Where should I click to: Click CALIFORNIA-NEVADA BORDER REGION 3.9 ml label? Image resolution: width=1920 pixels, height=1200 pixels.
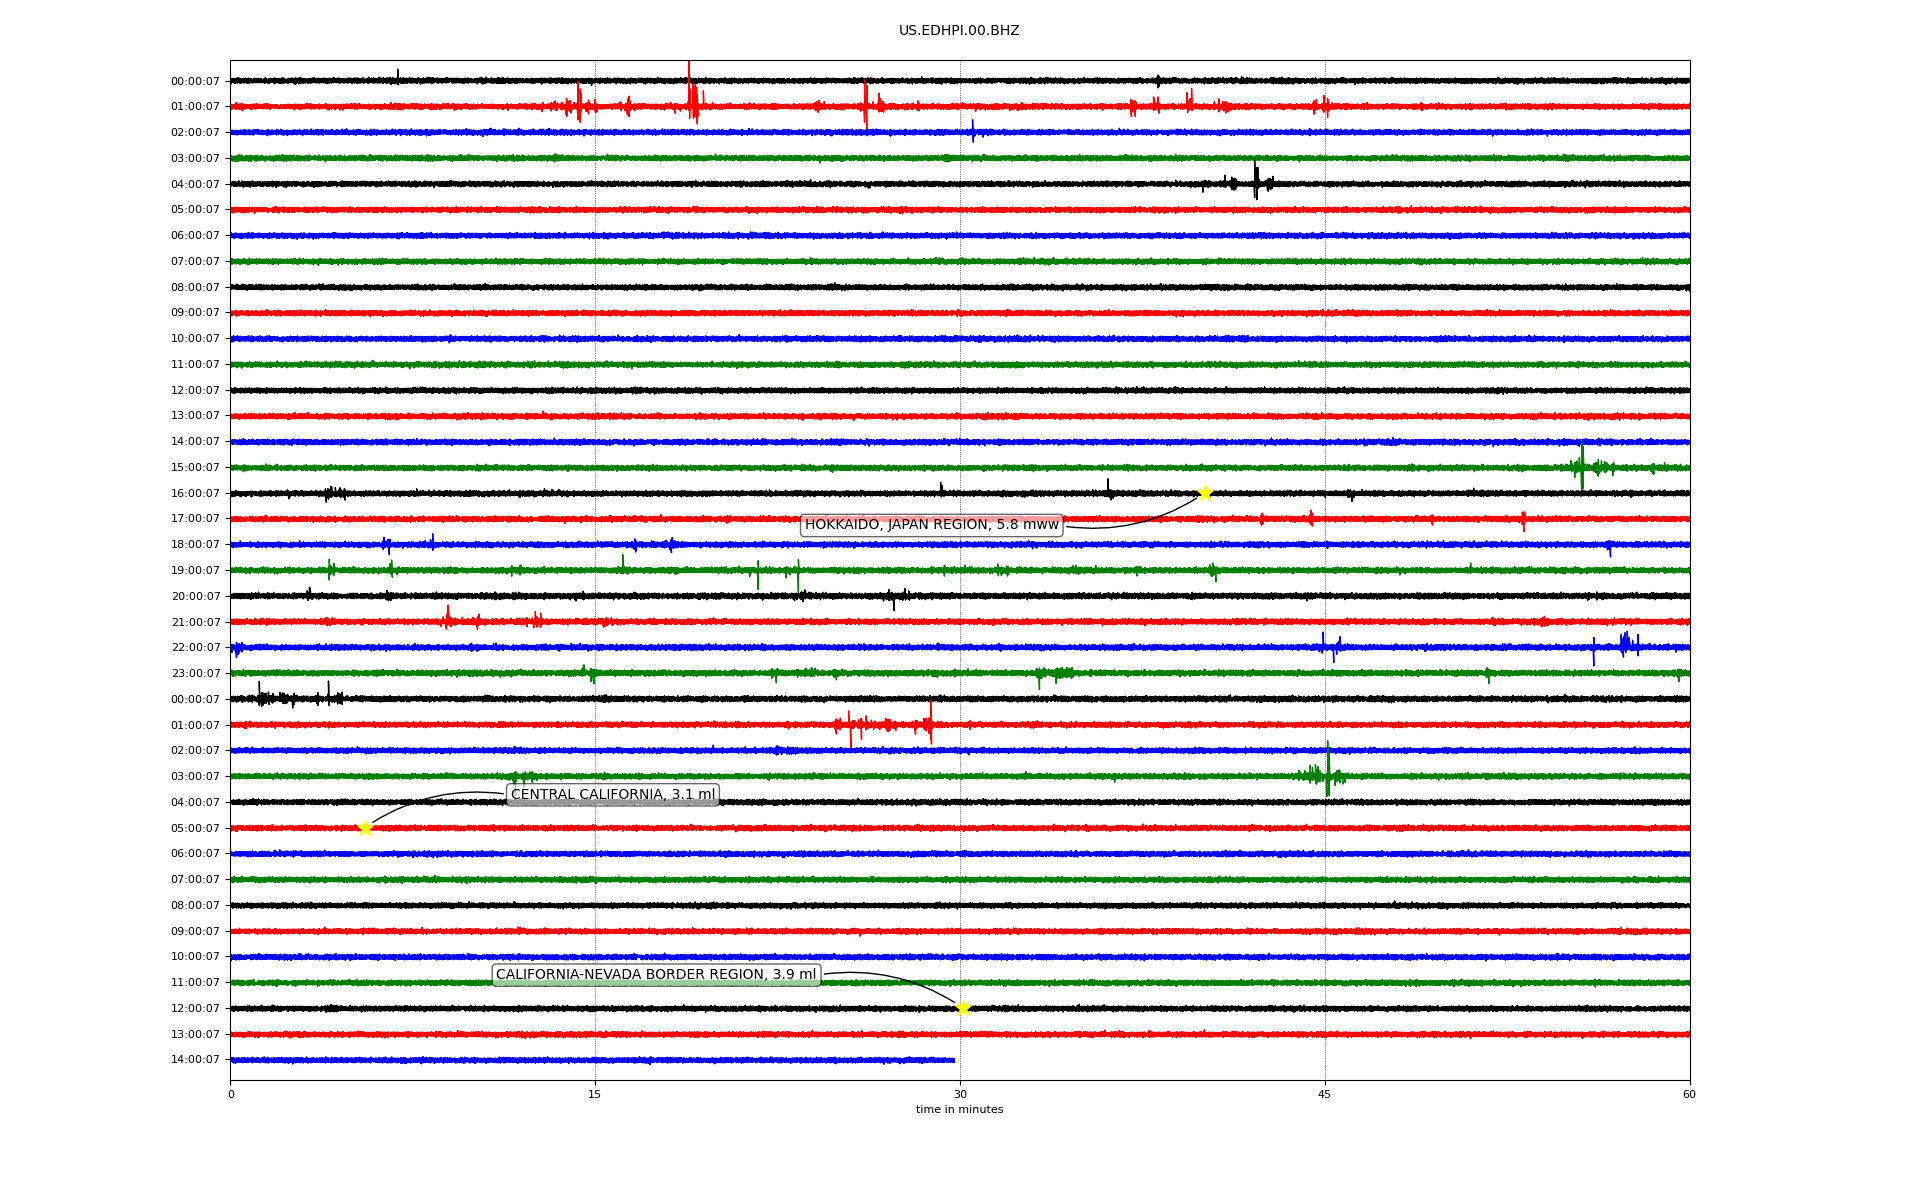click(x=656, y=975)
